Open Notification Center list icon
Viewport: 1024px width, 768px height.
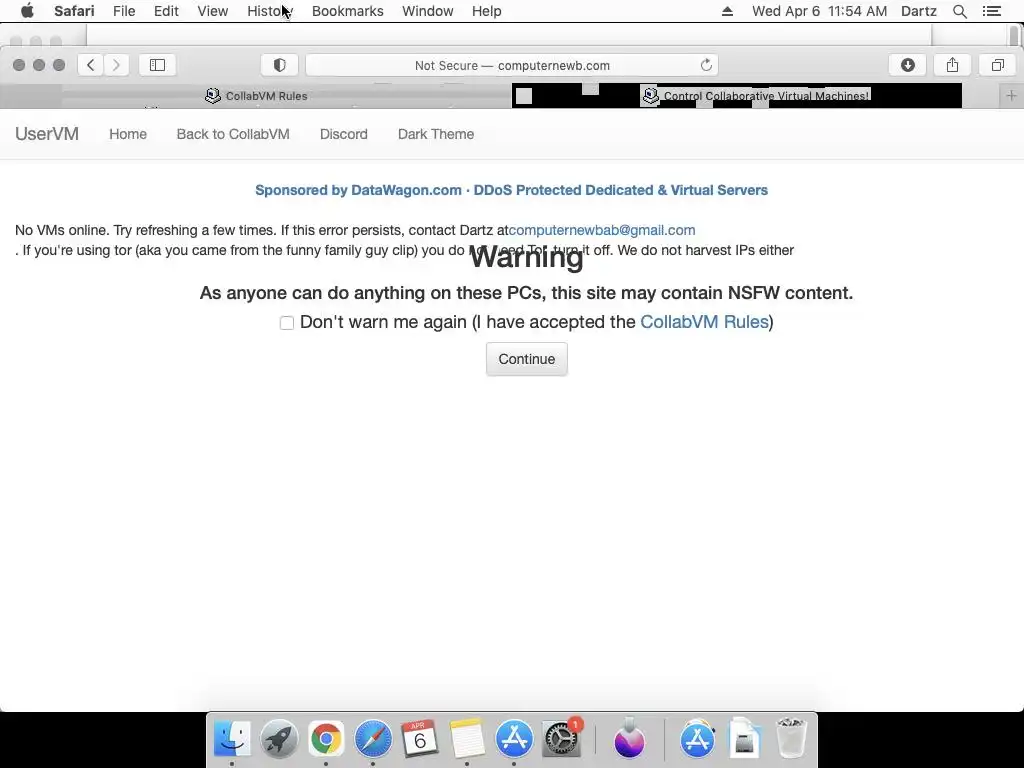click(x=991, y=11)
